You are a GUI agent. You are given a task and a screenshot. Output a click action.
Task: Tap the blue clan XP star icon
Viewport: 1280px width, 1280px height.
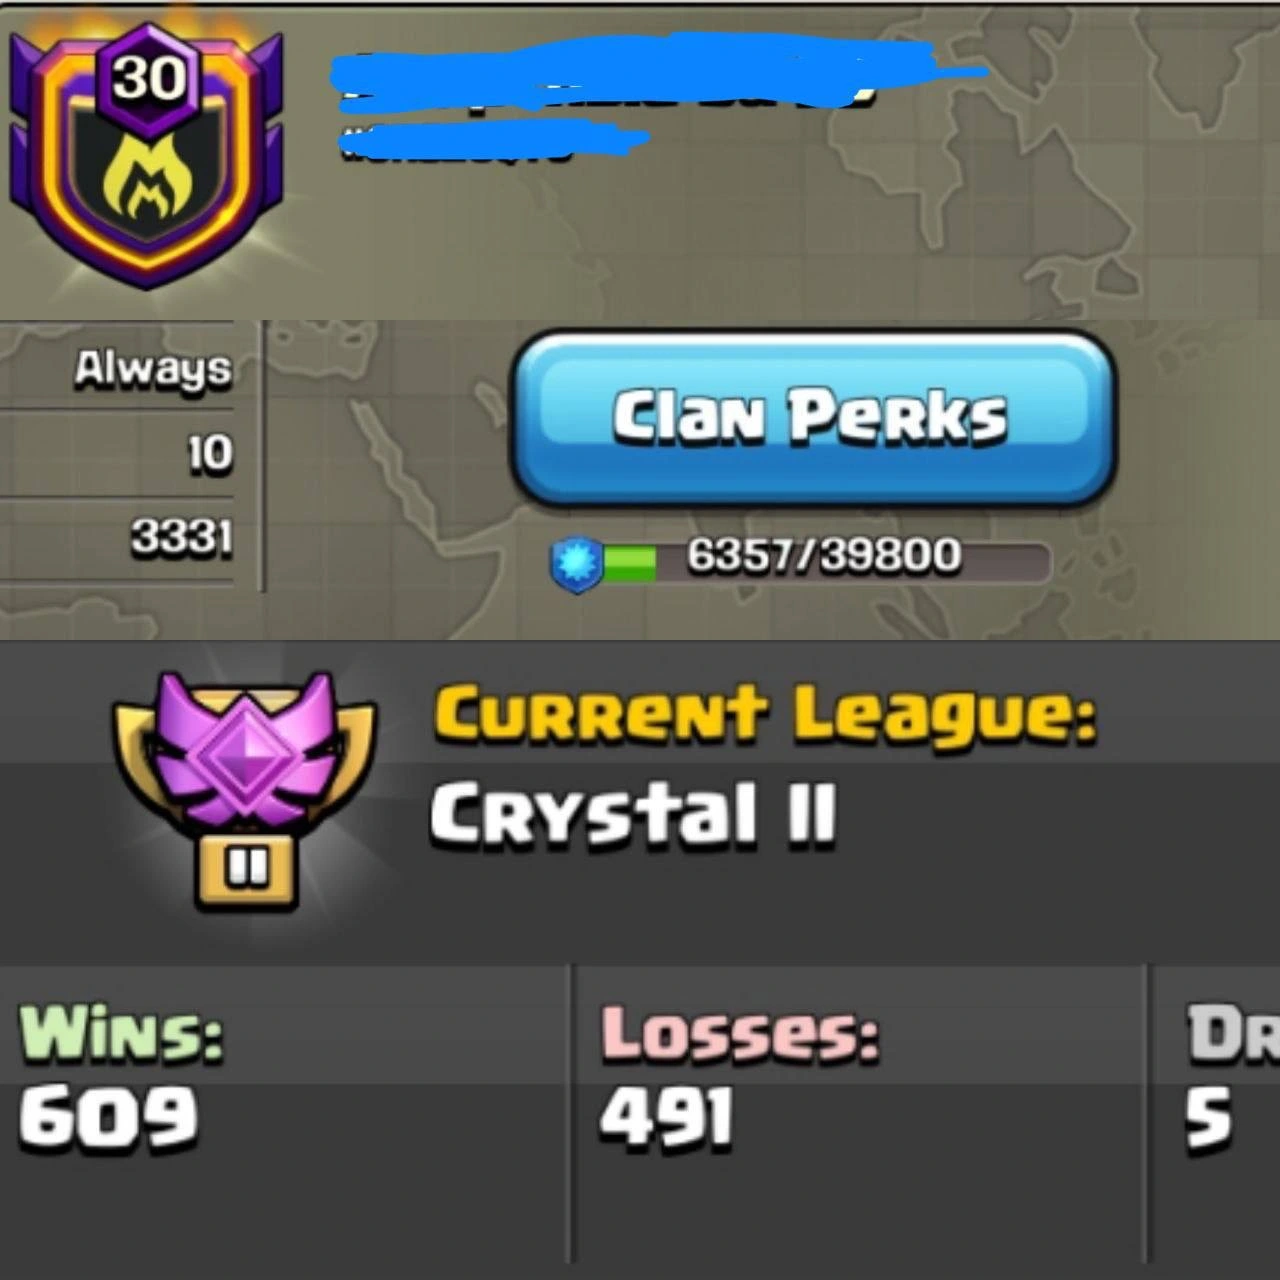click(x=578, y=564)
